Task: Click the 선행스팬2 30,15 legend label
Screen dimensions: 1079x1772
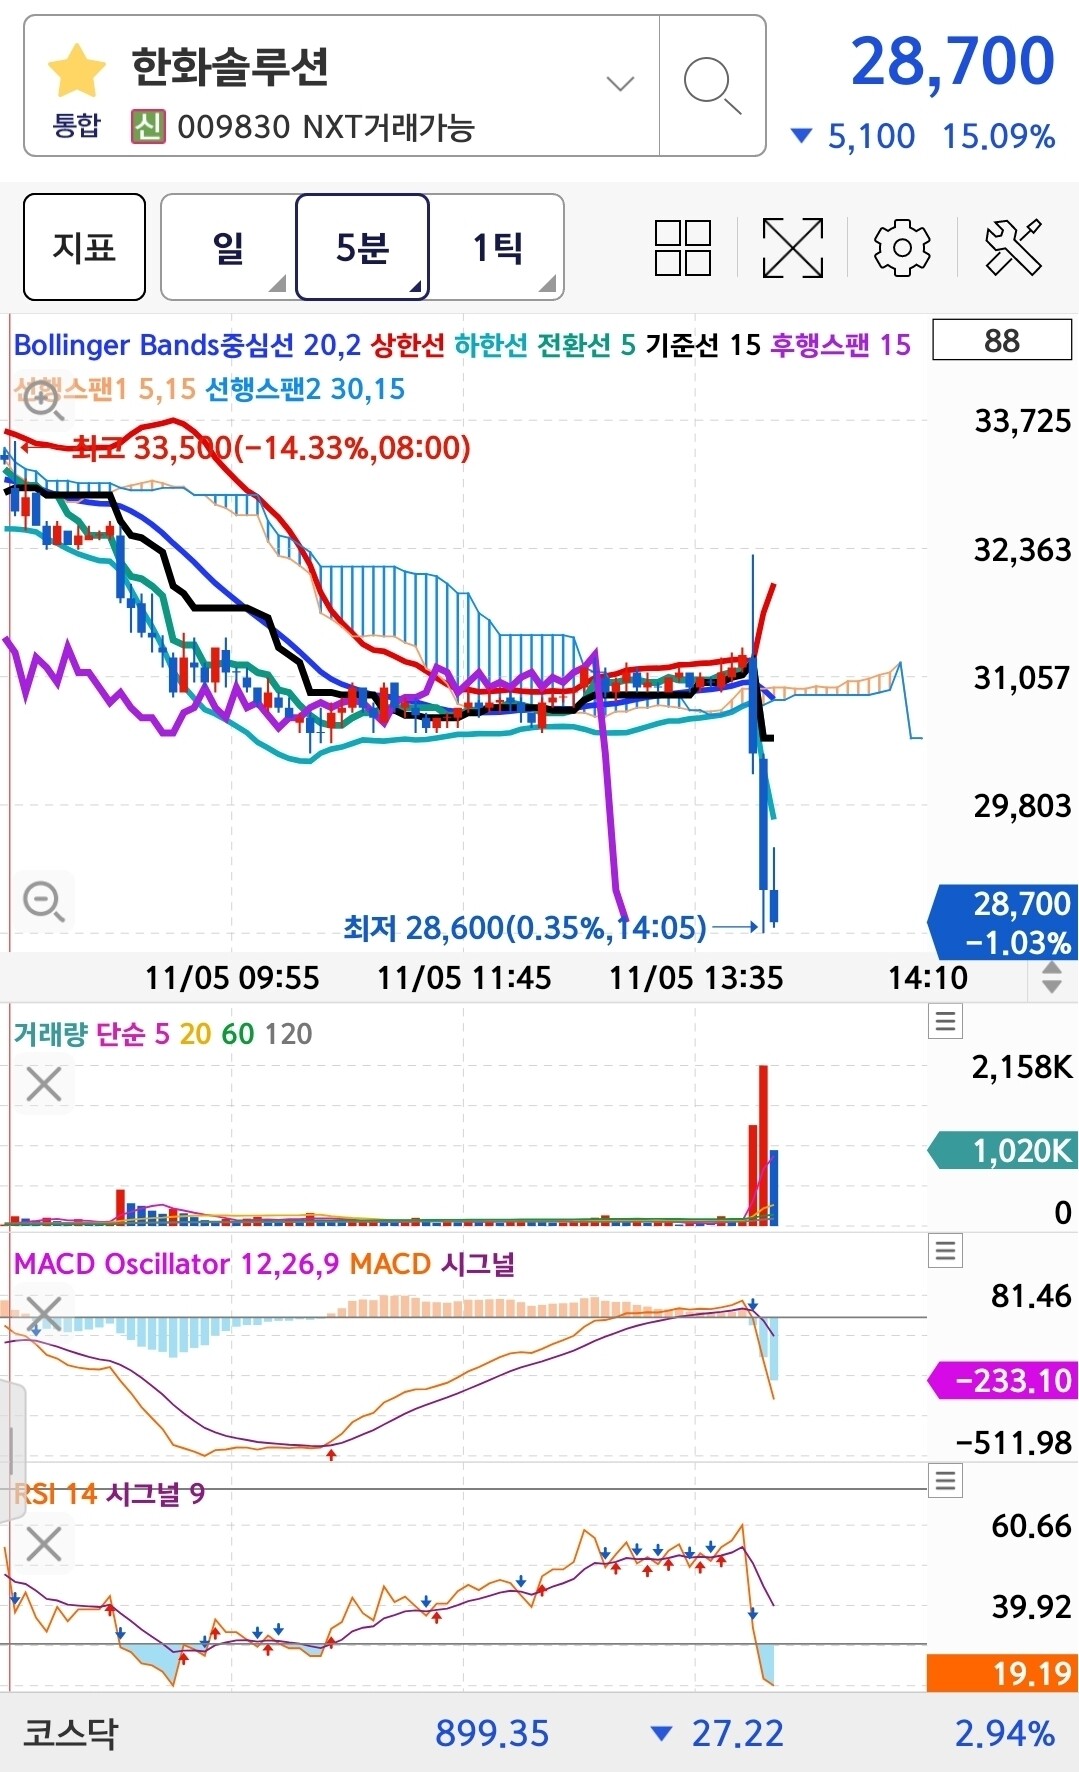Action: point(305,388)
